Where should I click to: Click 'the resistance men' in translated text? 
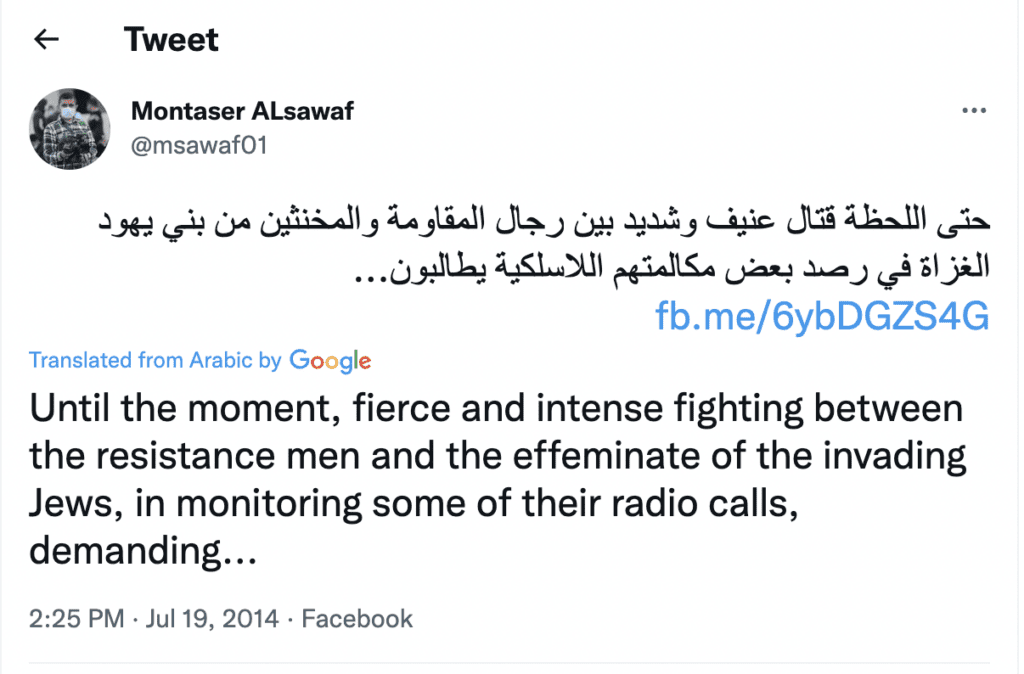(195, 456)
